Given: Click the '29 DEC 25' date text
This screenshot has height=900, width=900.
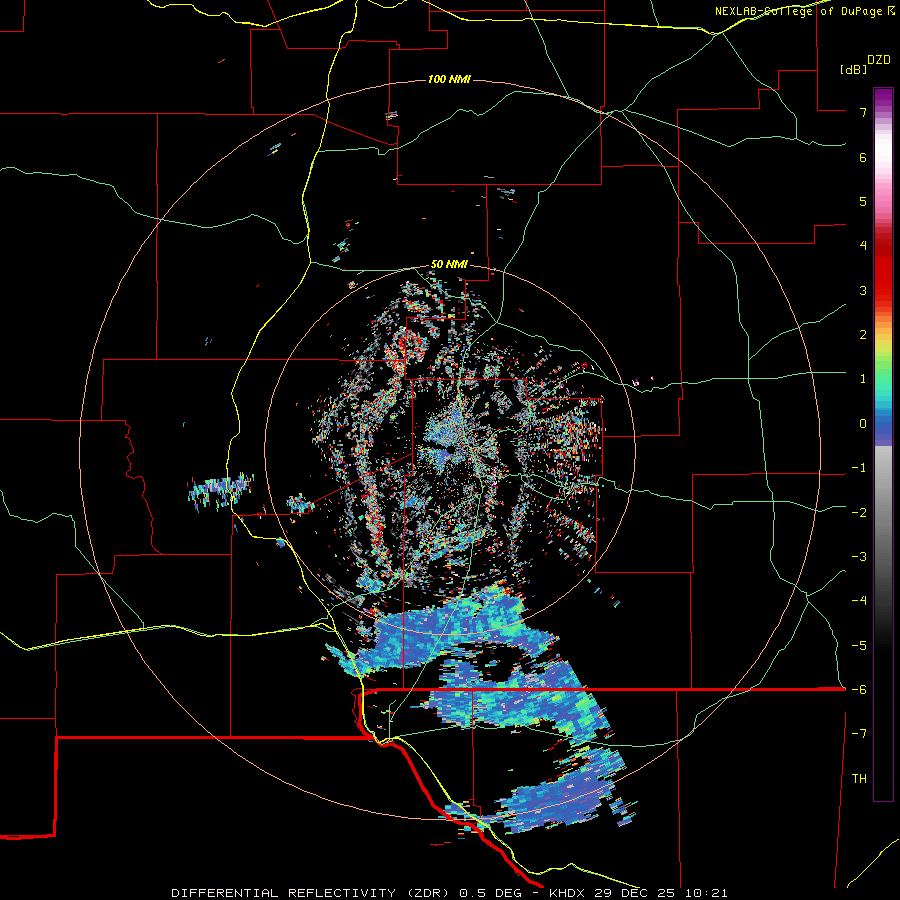Looking at the screenshot, I should click(634, 893).
